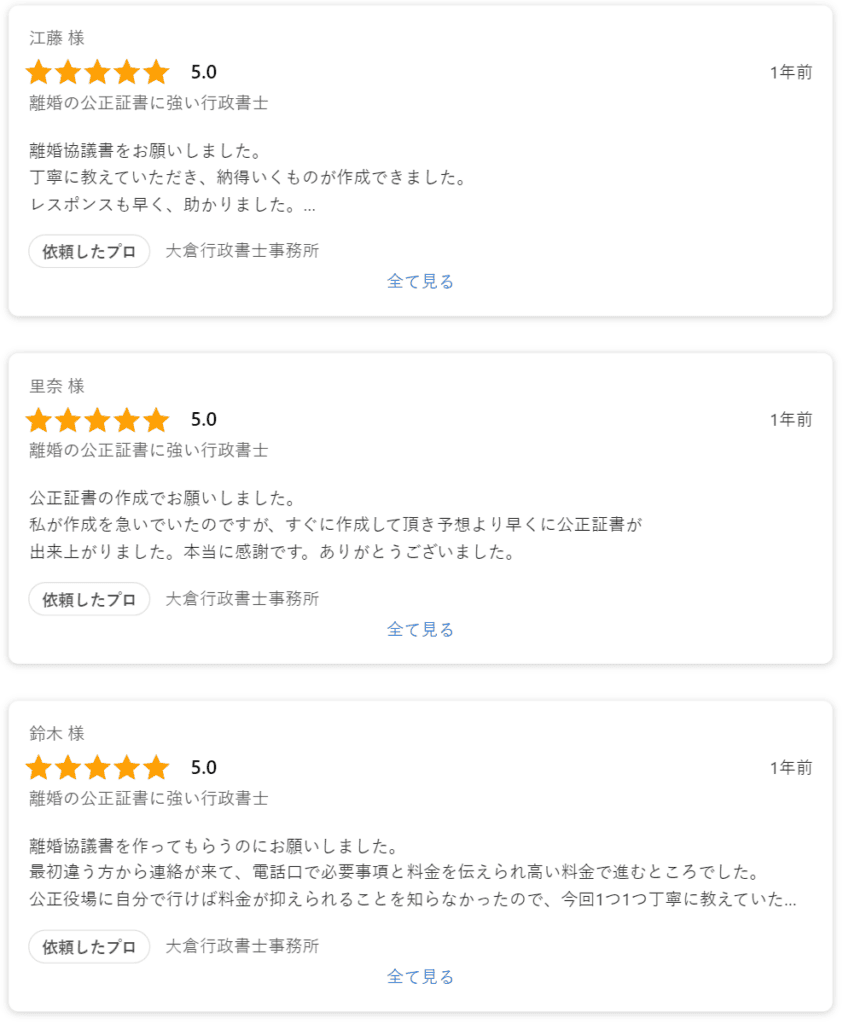Expand 江藤's review with 全て見る
843x1024 pixels.
pyautogui.click(x=420, y=282)
